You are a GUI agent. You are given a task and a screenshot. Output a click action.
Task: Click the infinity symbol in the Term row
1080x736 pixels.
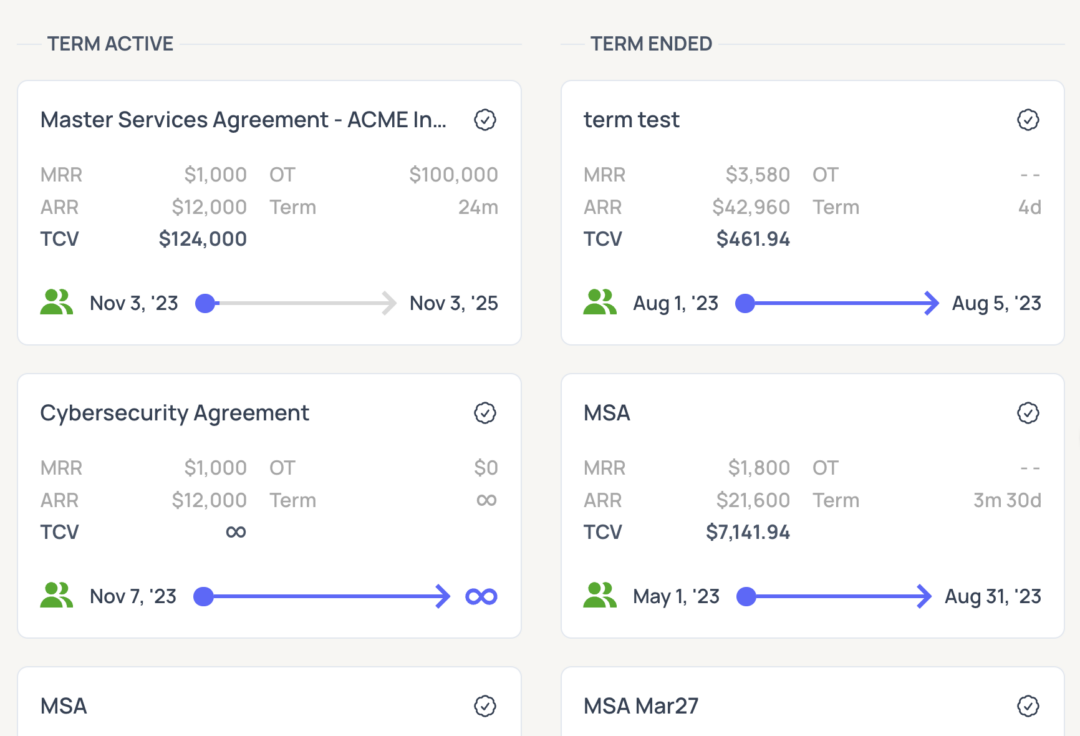pos(487,500)
